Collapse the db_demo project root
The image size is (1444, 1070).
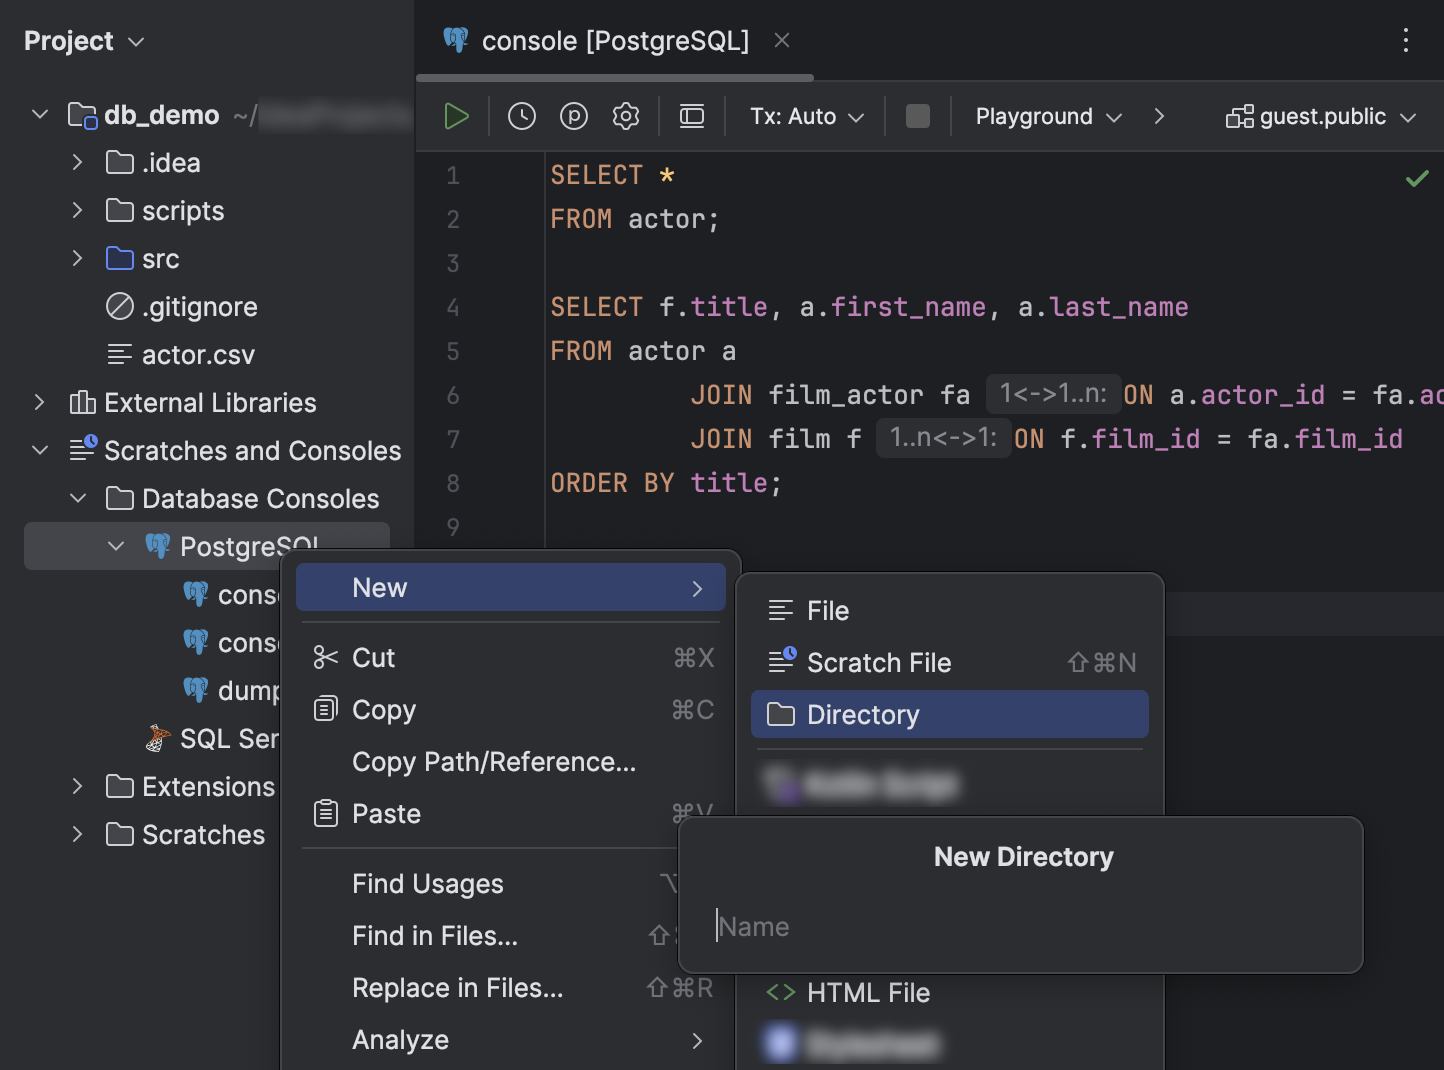pyautogui.click(x=39, y=114)
